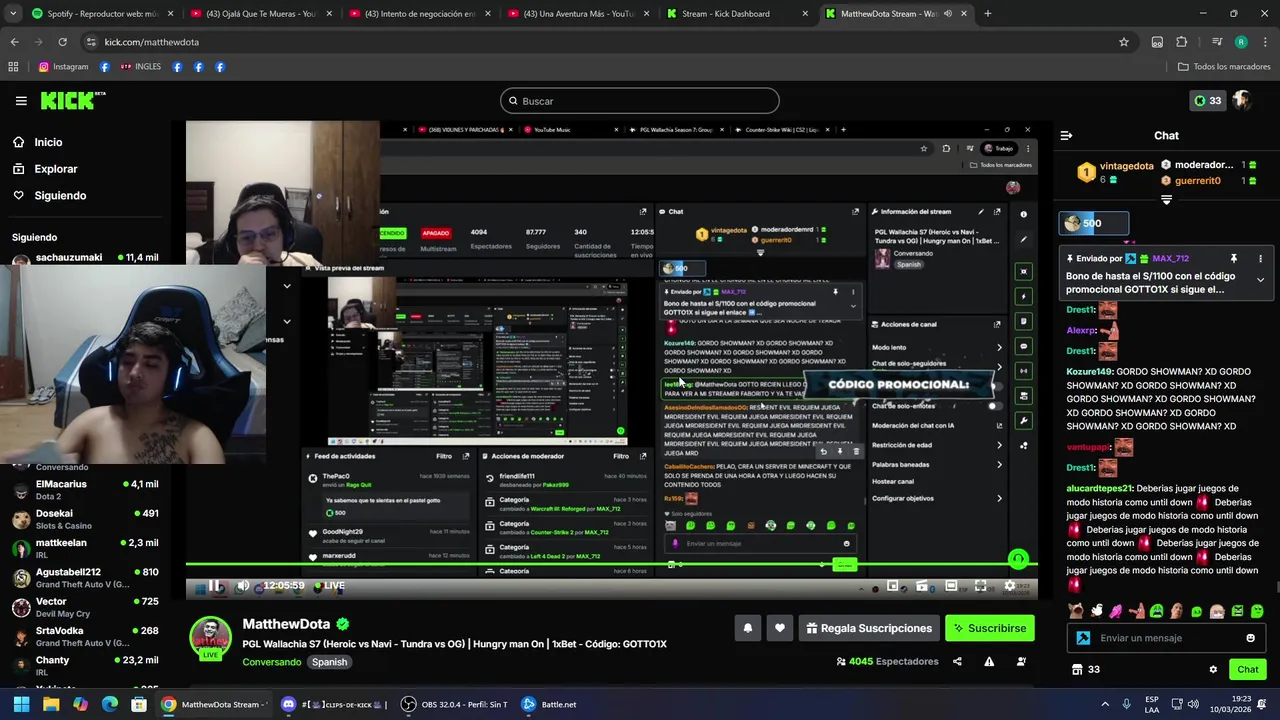Click the stream progress bar
Screen dimensions: 1280x720
coord(611,566)
